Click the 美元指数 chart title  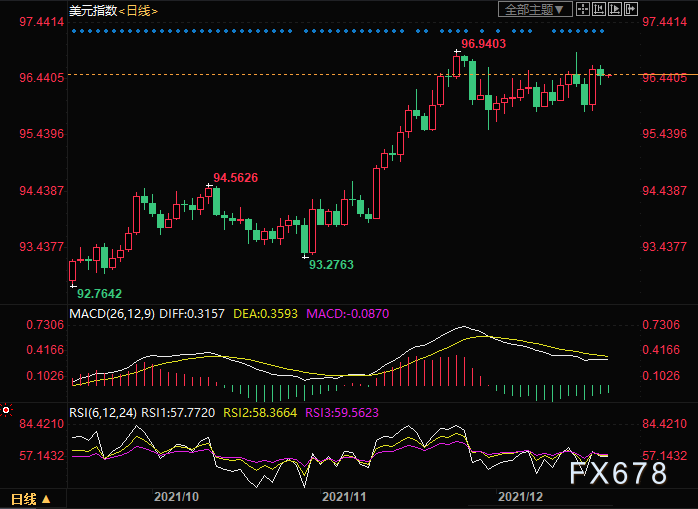pos(93,10)
